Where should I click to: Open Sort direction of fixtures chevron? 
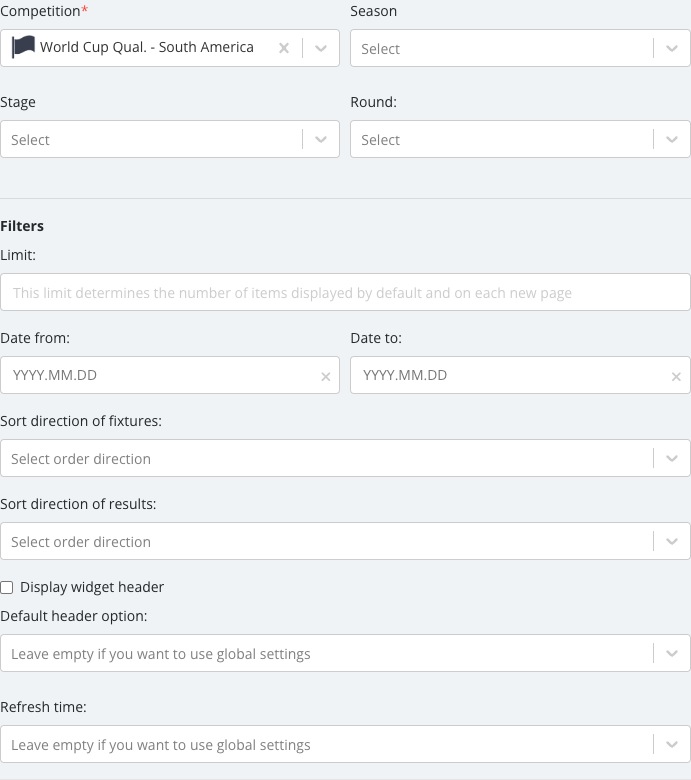[x=672, y=458]
